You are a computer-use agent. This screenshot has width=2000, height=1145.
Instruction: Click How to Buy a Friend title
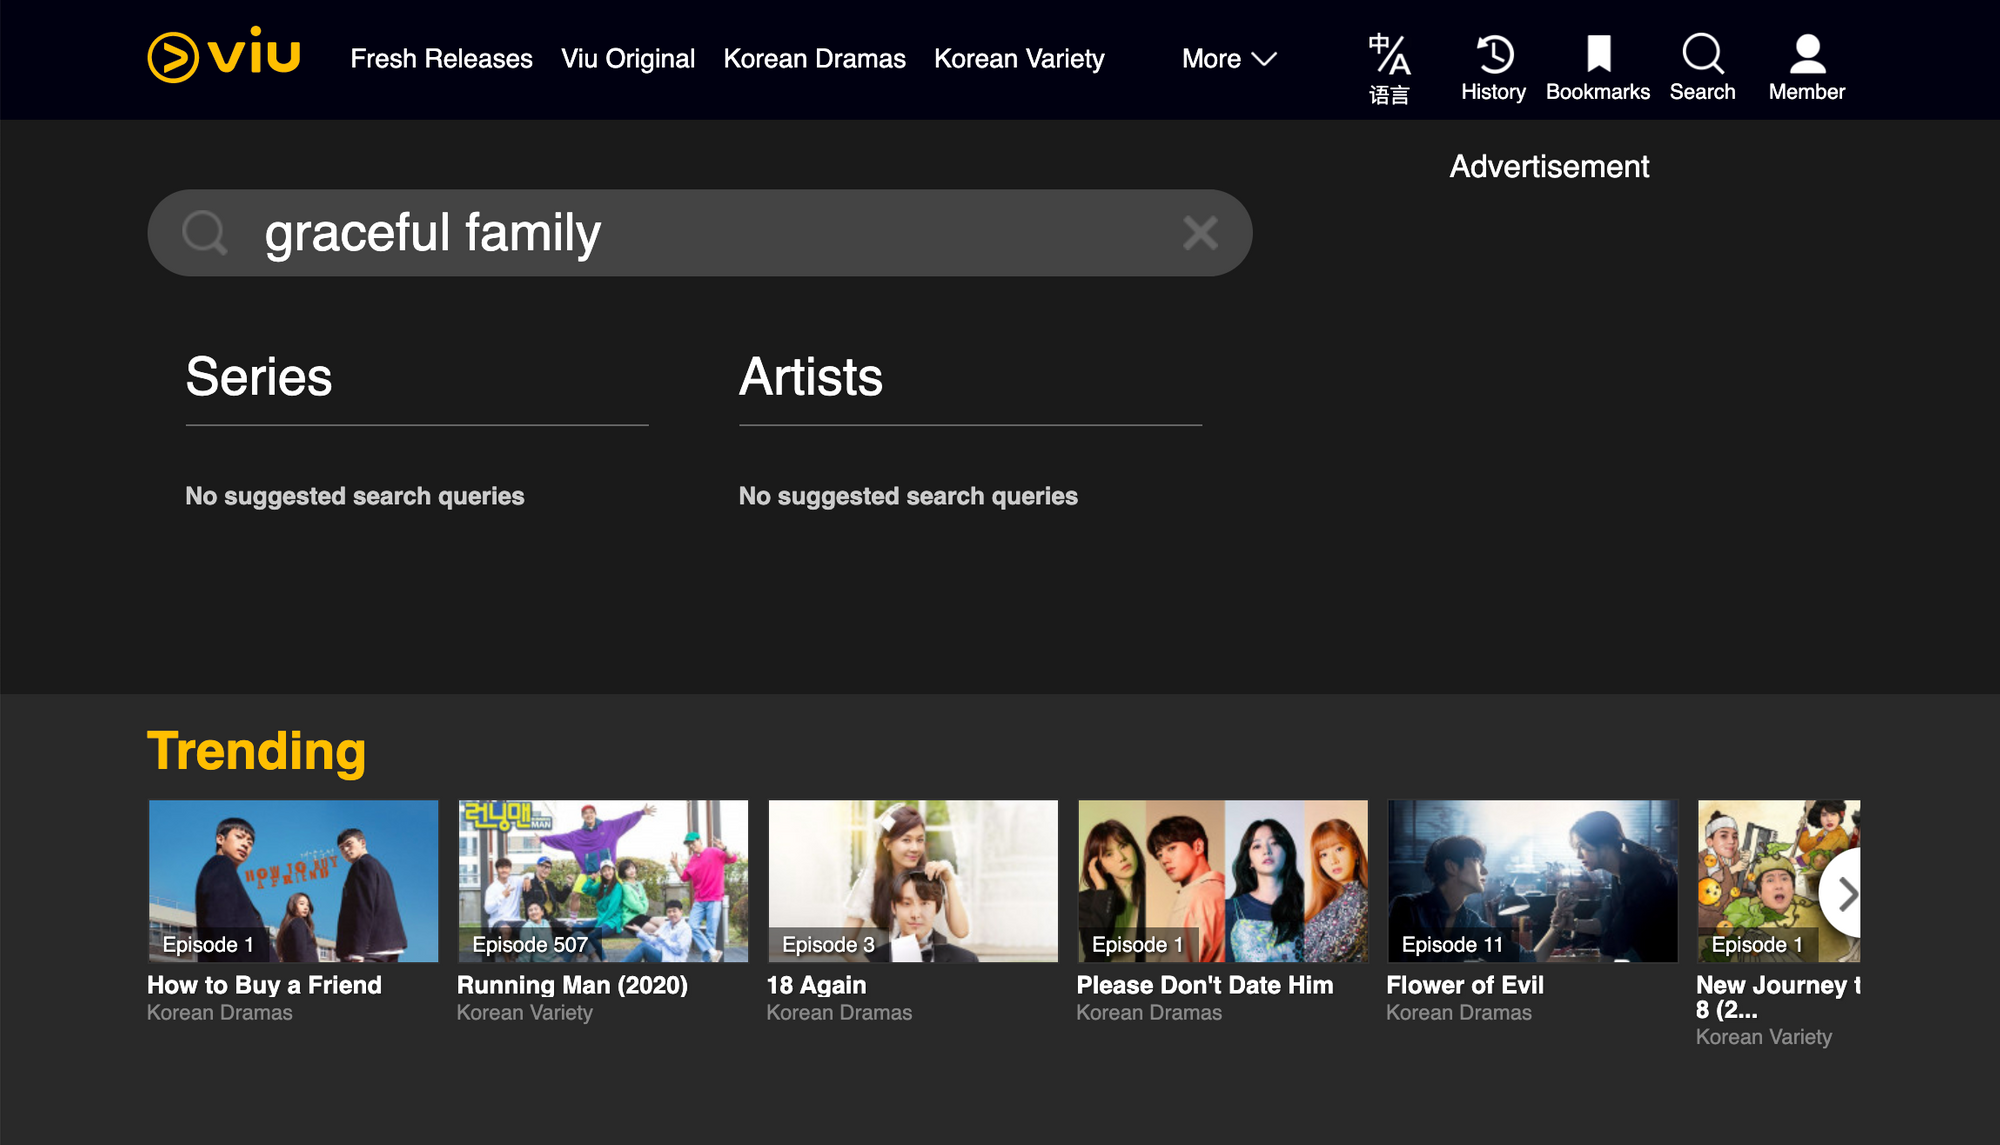point(264,985)
